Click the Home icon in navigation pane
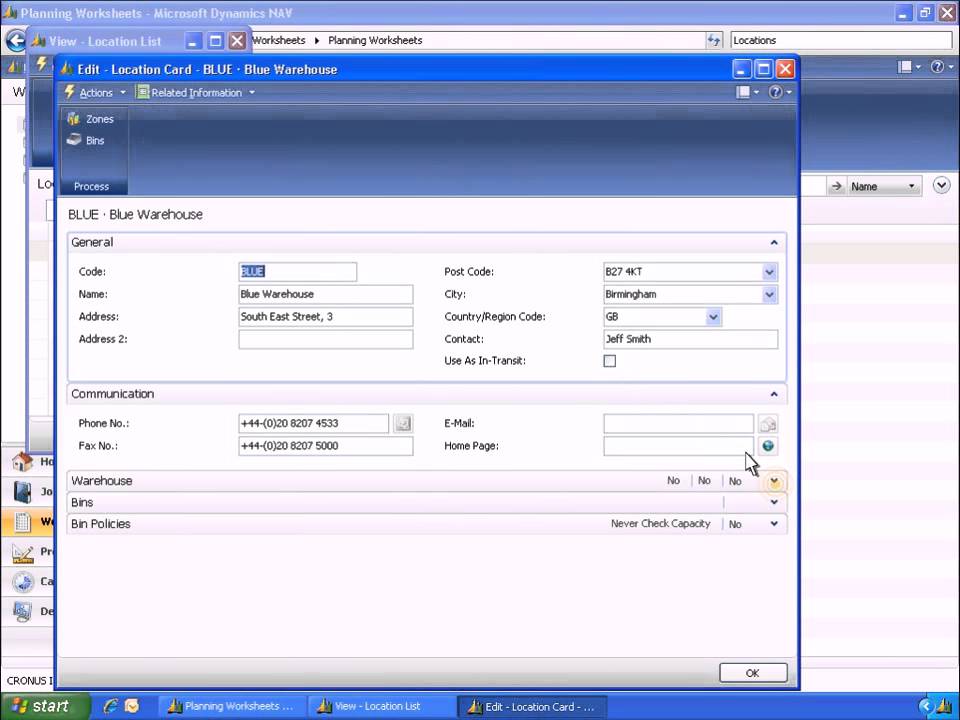The width and height of the screenshot is (960, 720). (x=23, y=461)
